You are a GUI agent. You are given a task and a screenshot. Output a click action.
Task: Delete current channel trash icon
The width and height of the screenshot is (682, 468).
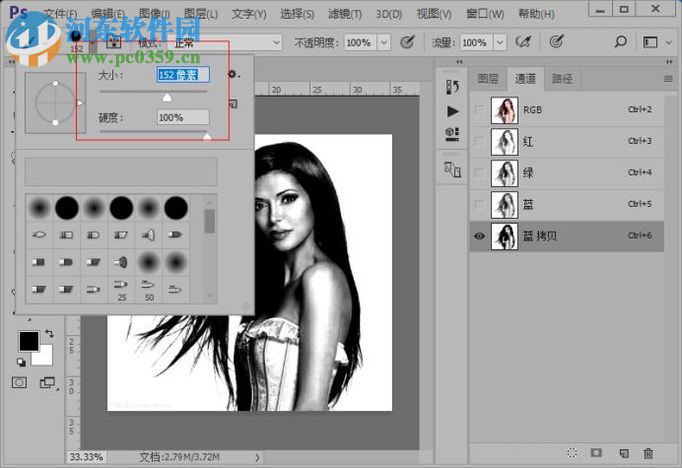click(648, 453)
